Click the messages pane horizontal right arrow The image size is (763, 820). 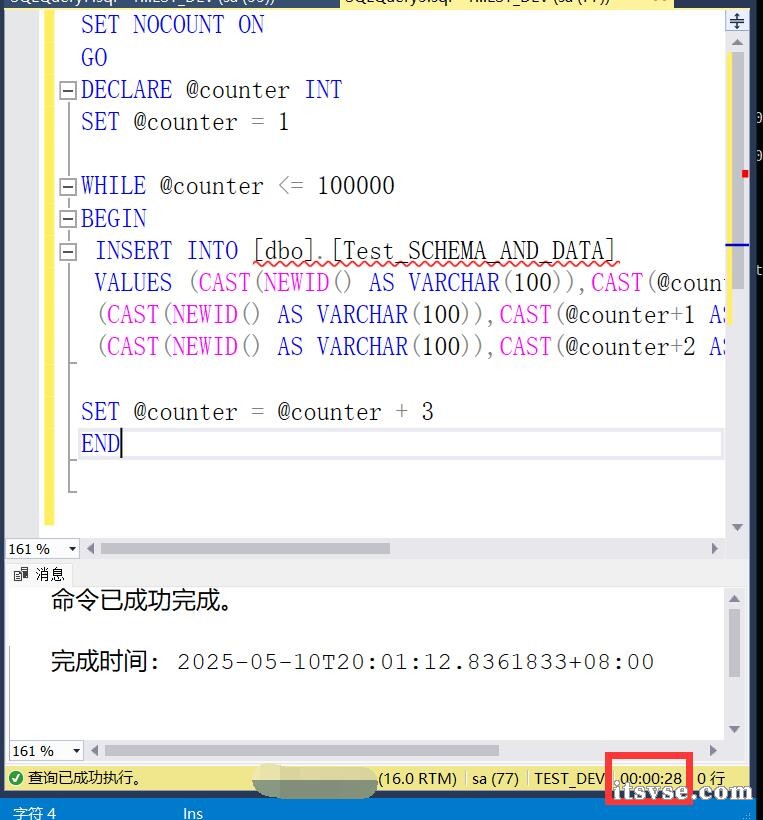(713, 751)
